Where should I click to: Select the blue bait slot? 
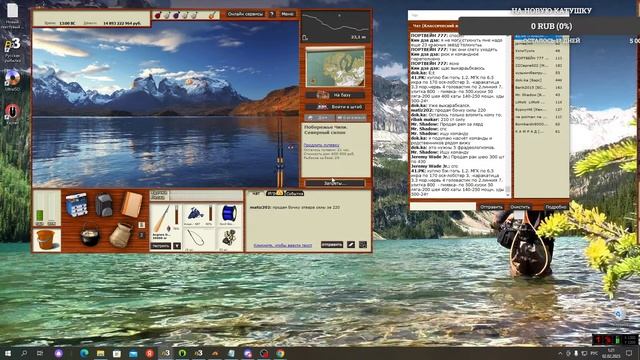[199, 215]
